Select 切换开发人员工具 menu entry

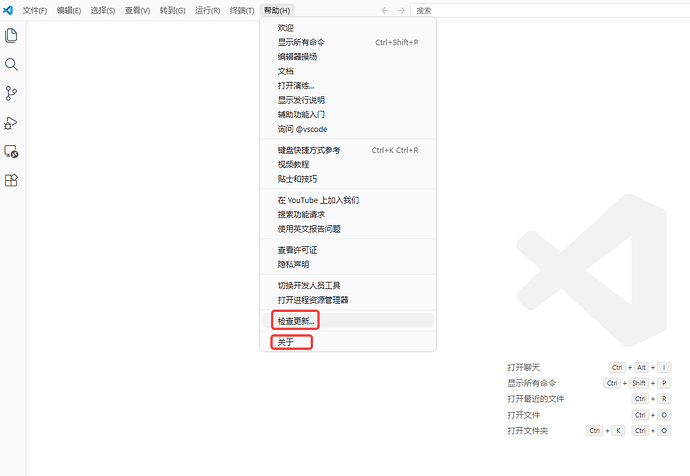coord(348,286)
